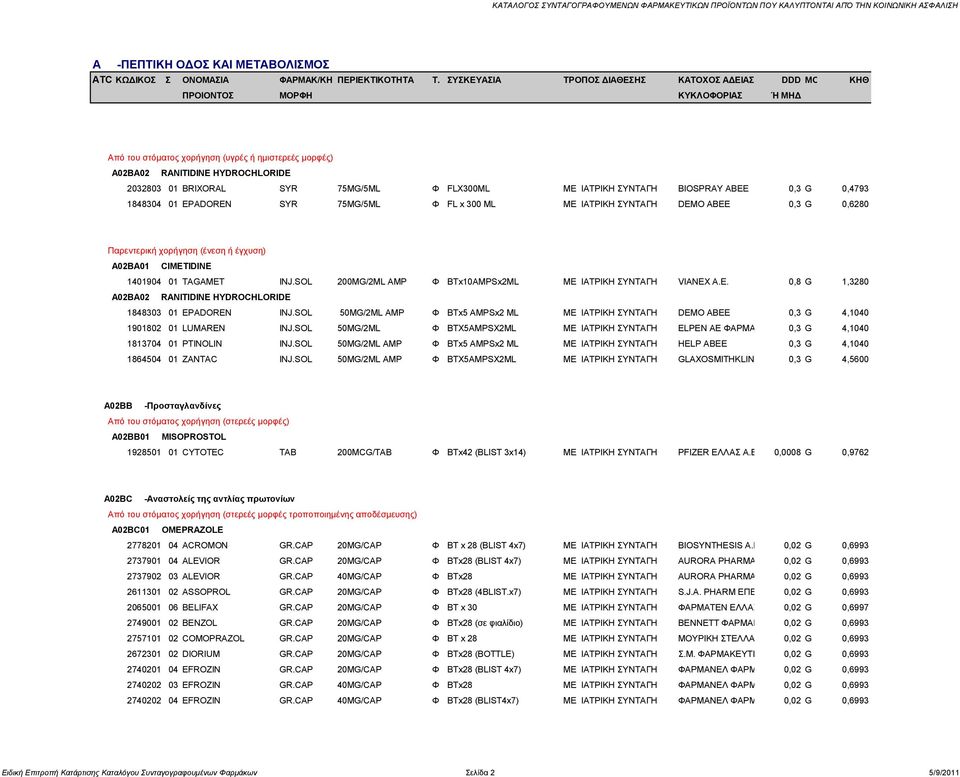Click the red Παρεντερική χορήγηση subheading
960x777 pixels.
click(186, 250)
